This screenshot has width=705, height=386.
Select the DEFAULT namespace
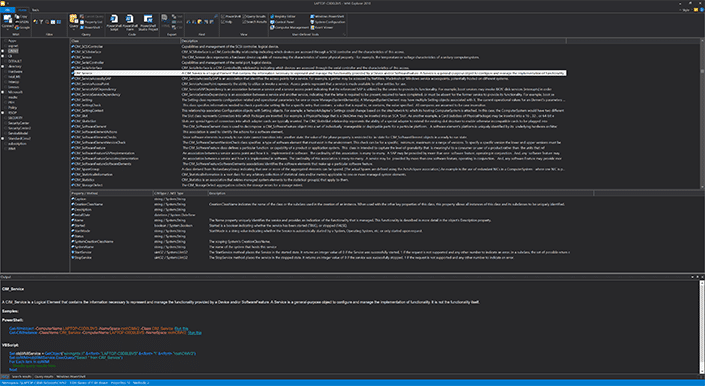point(15,61)
